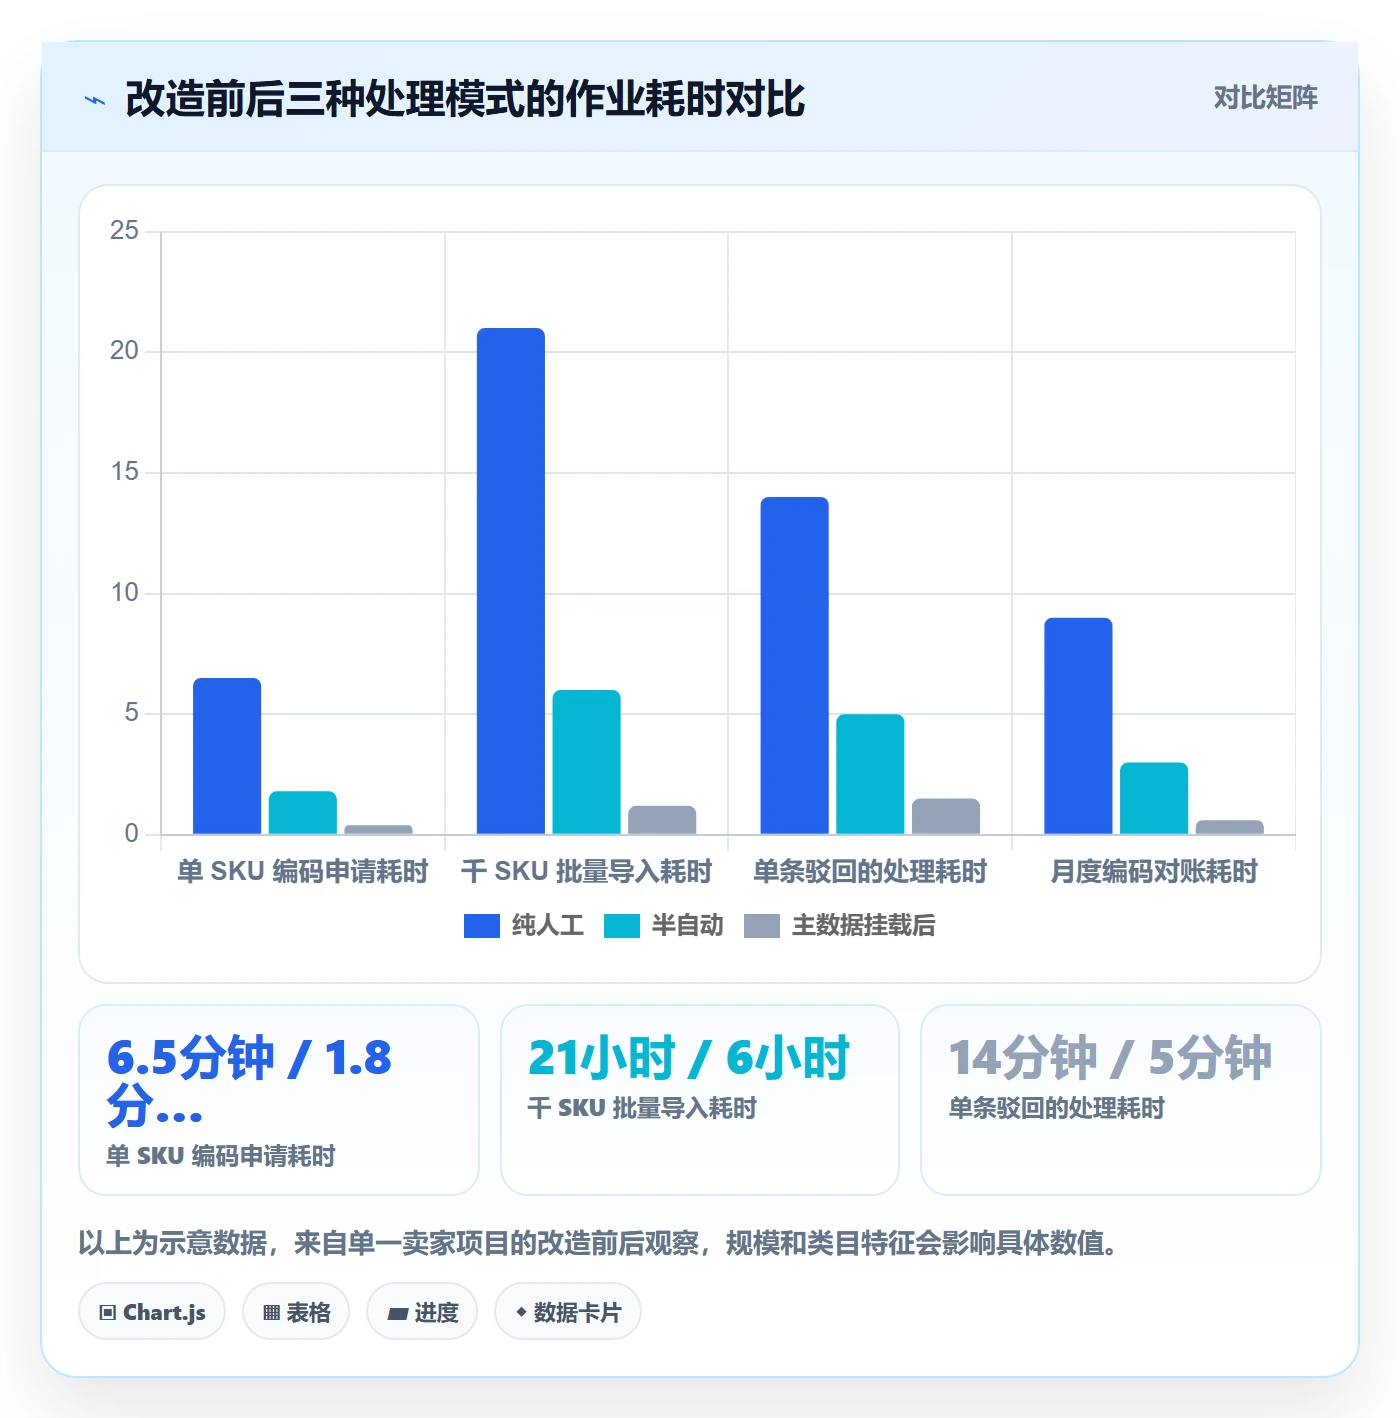Click the 对比矩阵 label in the header
1400x1418 pixels.
(x=1265, y=98)
